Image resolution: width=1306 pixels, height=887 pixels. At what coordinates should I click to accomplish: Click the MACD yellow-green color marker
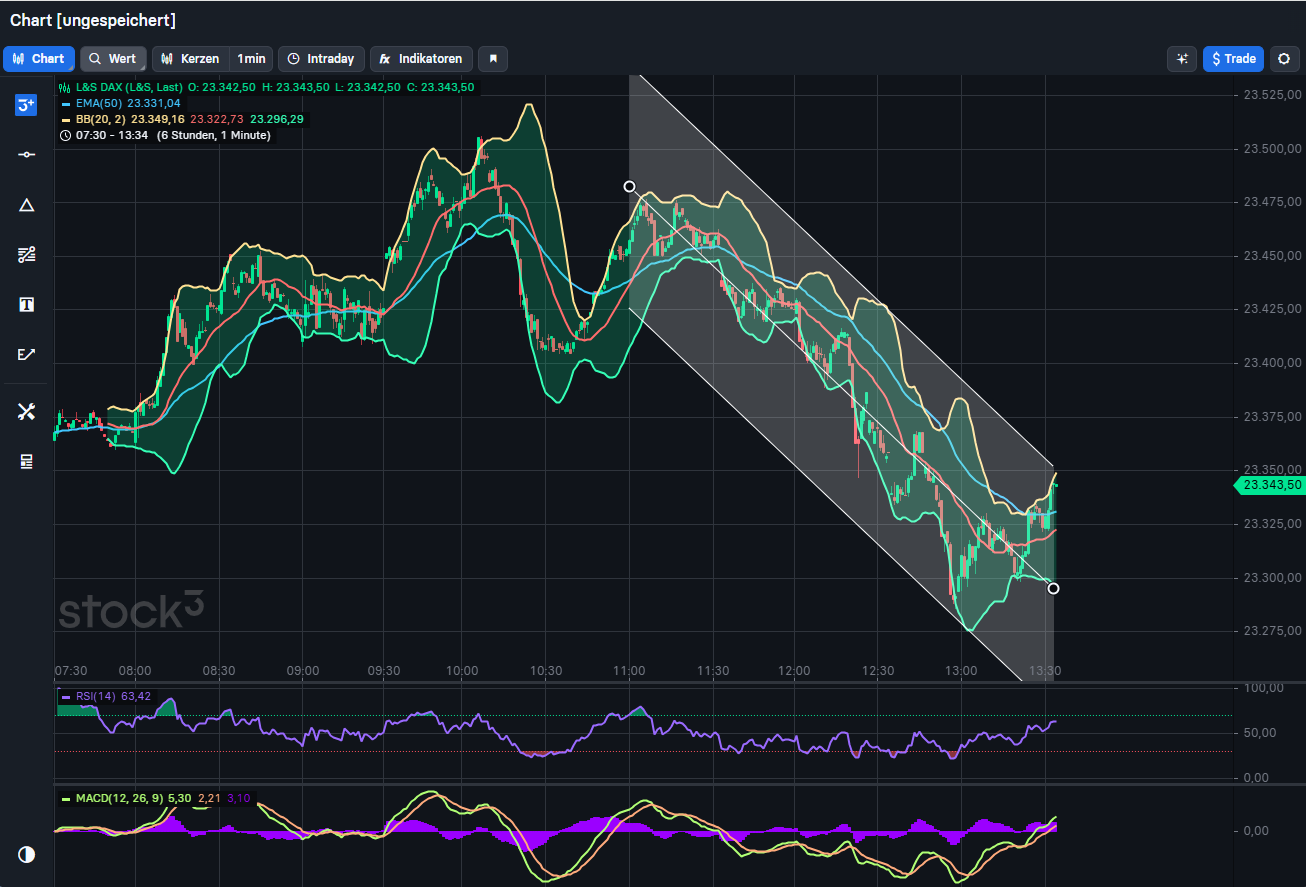(x=66, y=798)
